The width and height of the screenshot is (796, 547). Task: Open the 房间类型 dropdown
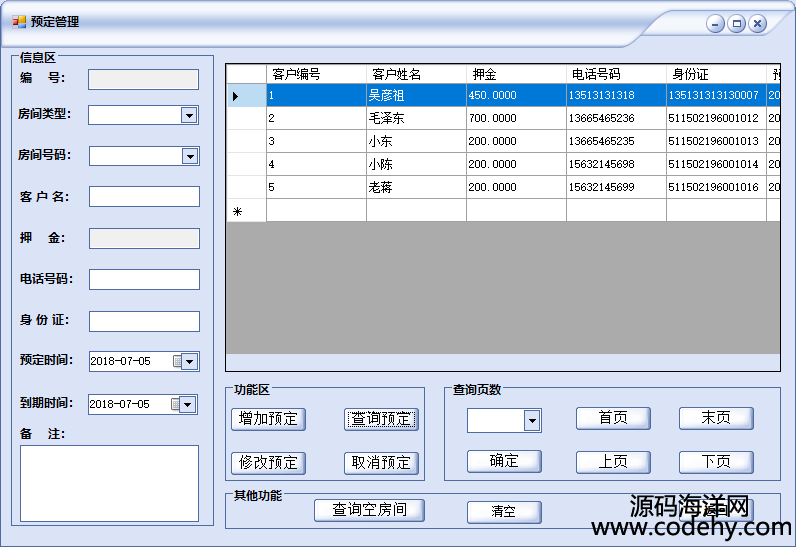(x=189, y=115)
